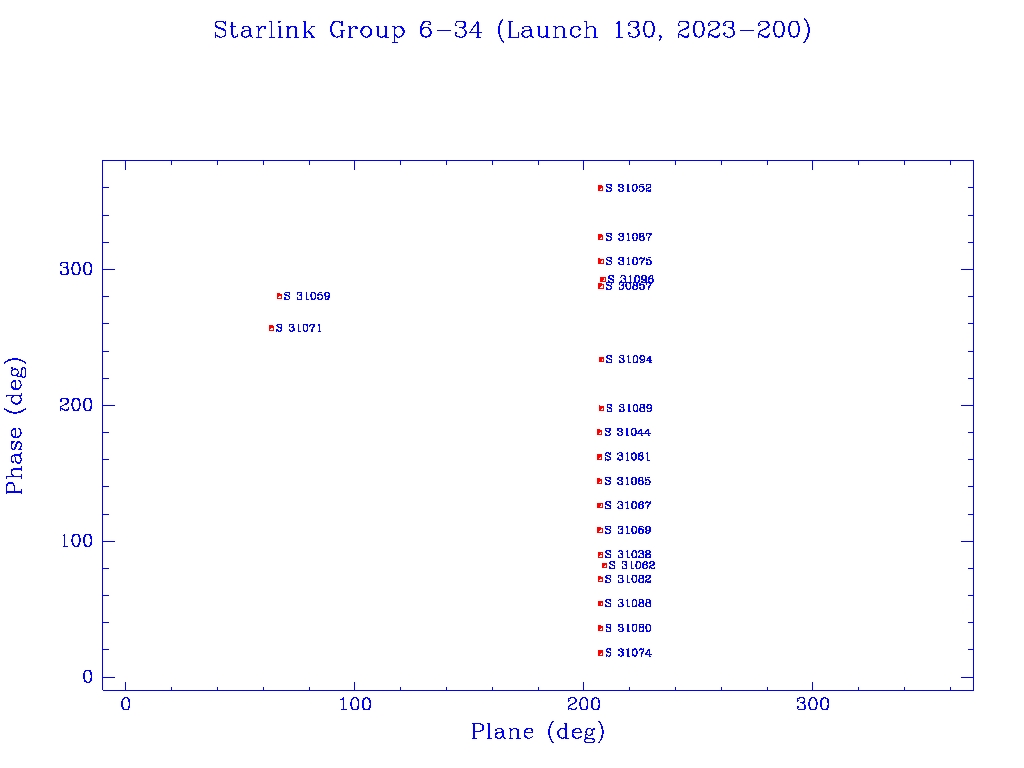Screen dimensions: 1024x768
Task: Click the Phase (deg) y-axis label
Action: pyautogui.click(x=15, y=426)
